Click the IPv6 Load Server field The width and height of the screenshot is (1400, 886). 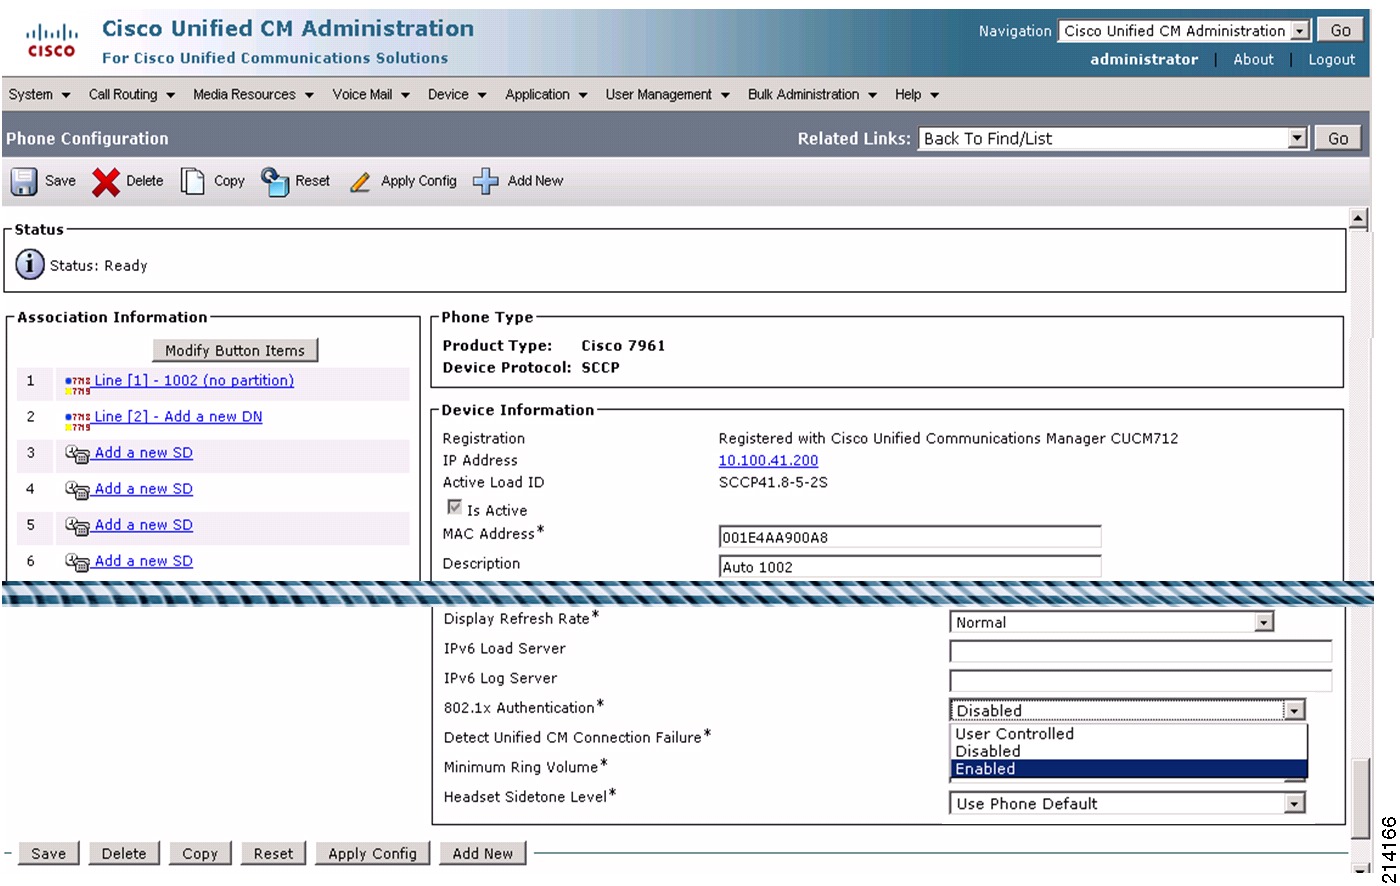[x=1141, y=652]
